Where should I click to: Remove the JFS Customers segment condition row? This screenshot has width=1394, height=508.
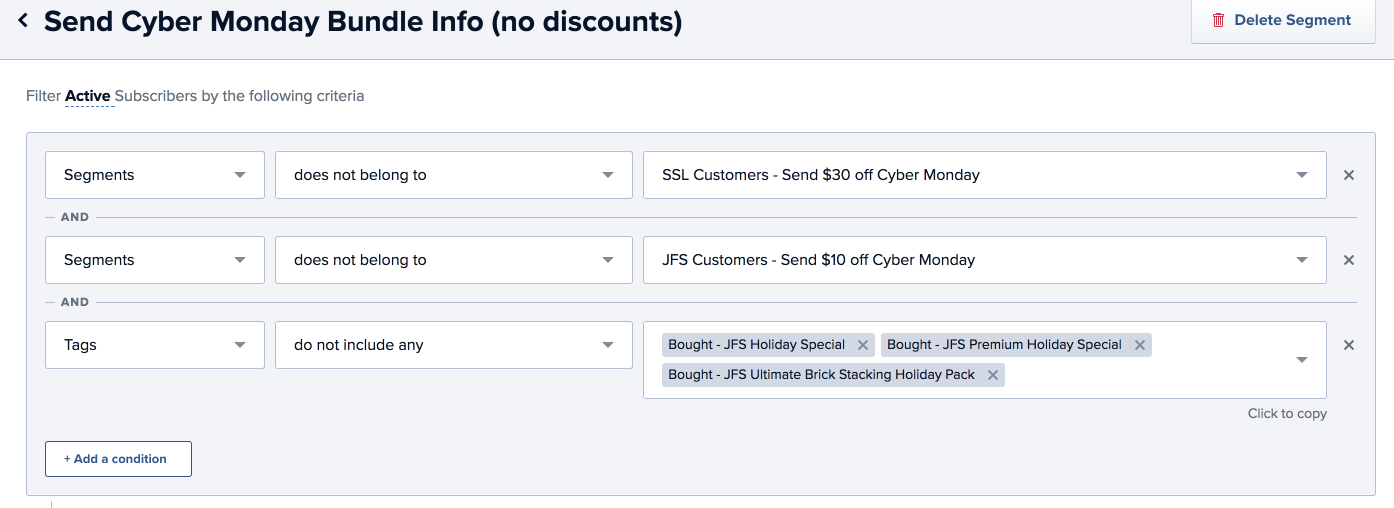pyautogui.click(x=1348, y=260)
